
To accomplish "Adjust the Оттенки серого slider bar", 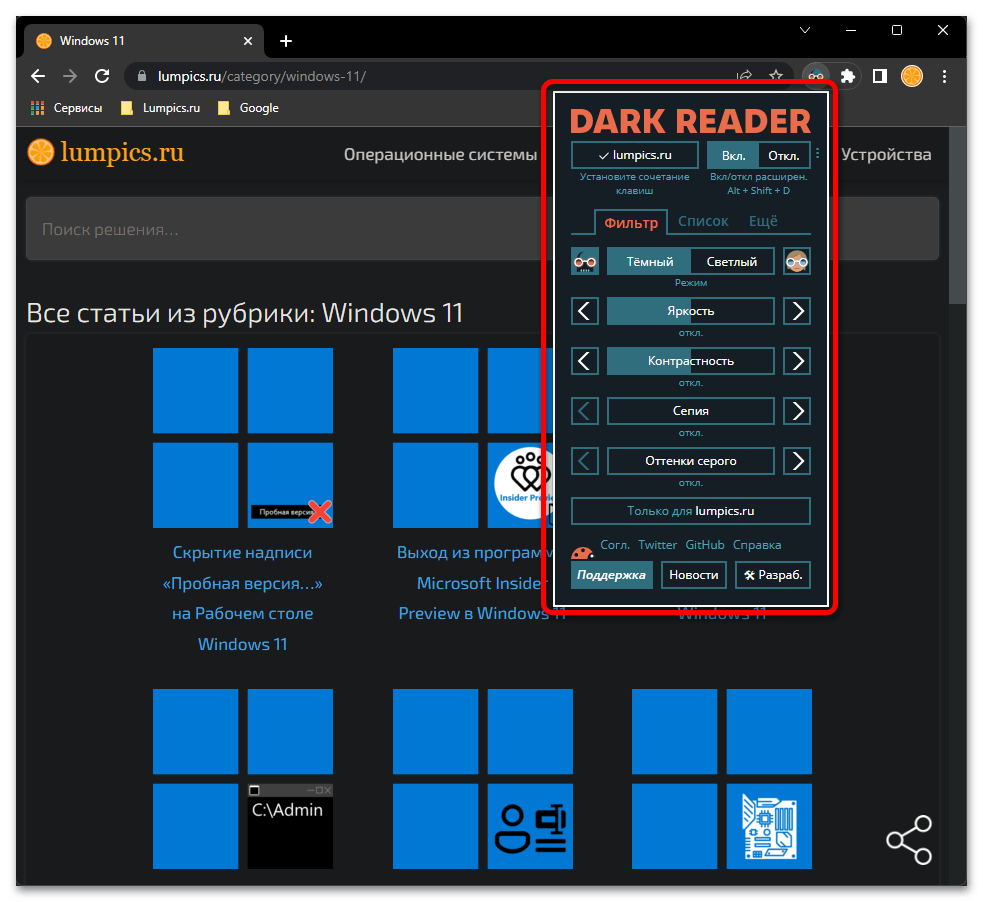I will [690, 461].
